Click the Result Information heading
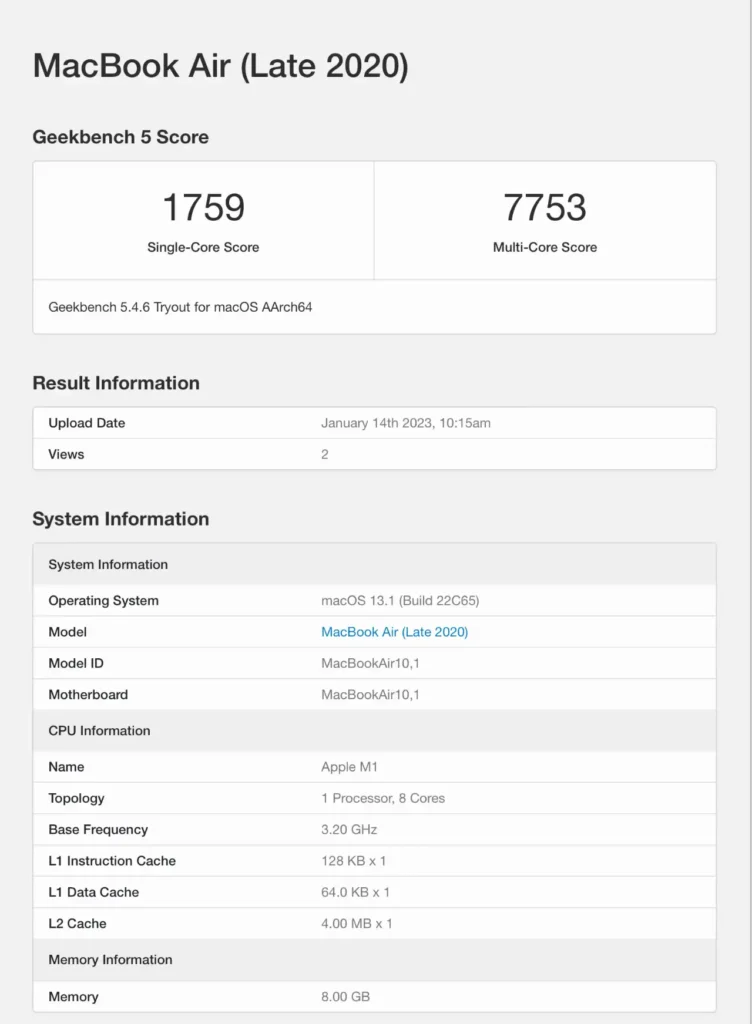The image size is (752, 1024). 116,383
